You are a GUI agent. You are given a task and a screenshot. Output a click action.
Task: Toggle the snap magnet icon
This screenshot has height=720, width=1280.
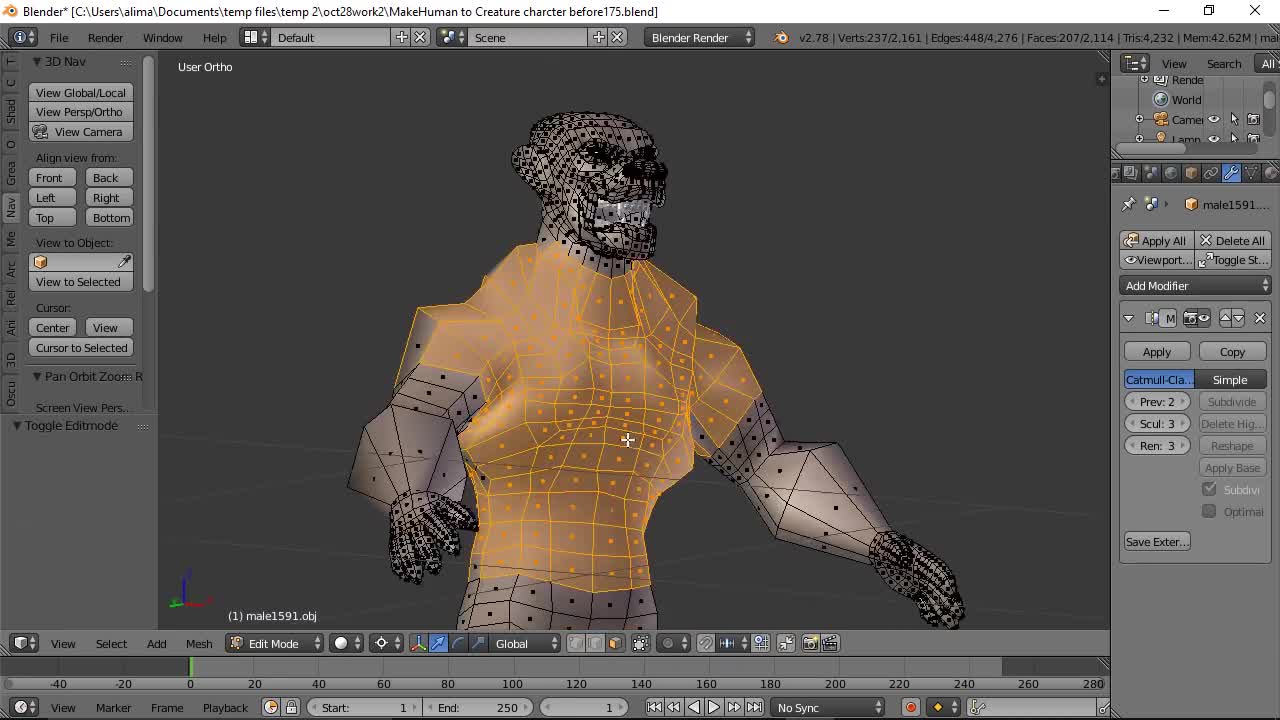pyautogui.click(x=706, y=643)
